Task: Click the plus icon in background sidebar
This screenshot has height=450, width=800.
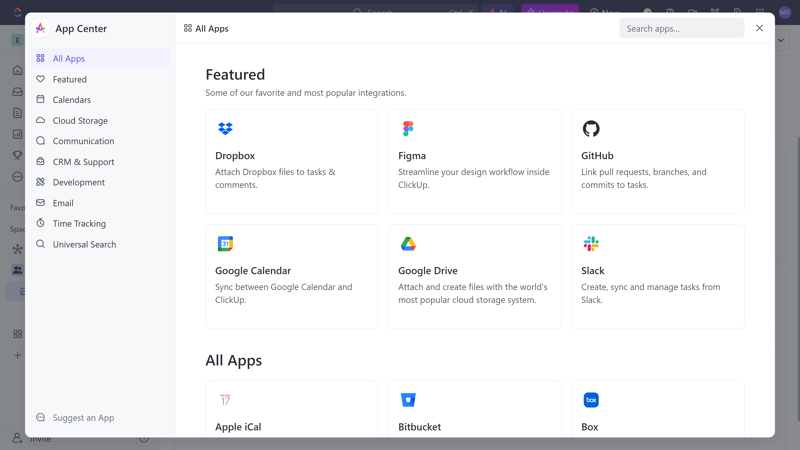Action: click(x=17, y=355)
